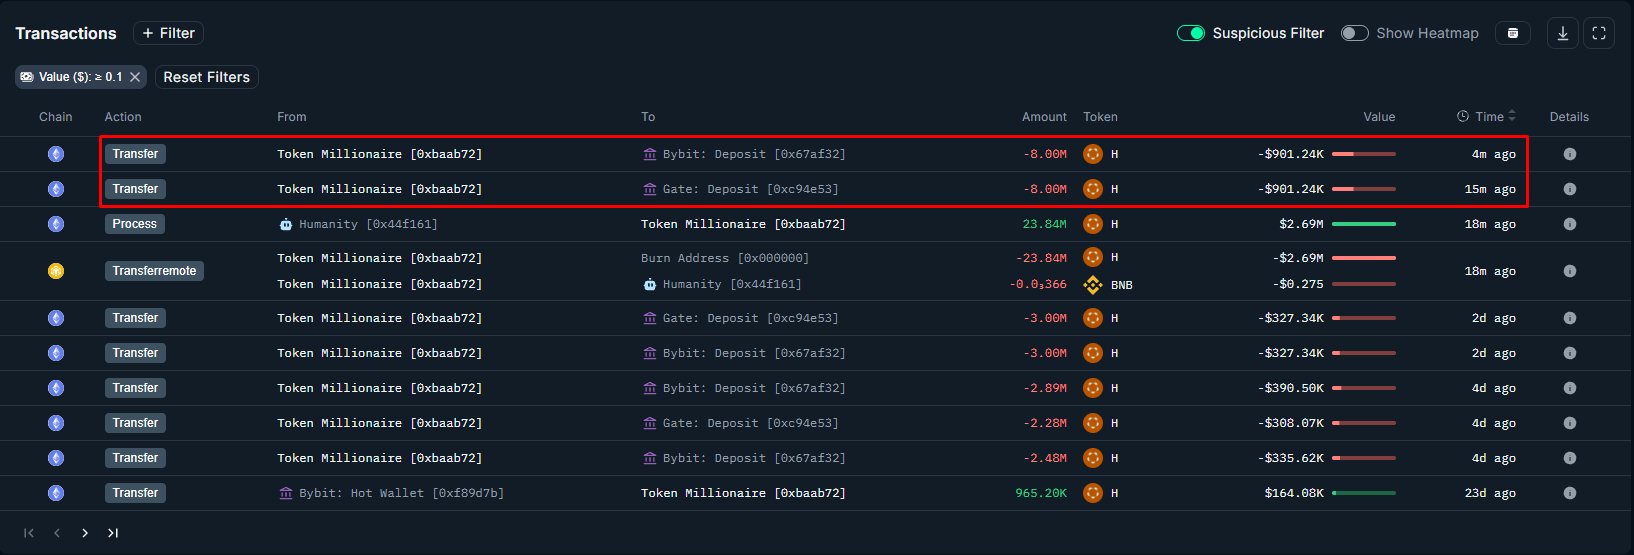Click value bar of 23.84M Process row
The width and height of the screenshot is (1634, 555).
[1363, 224]
